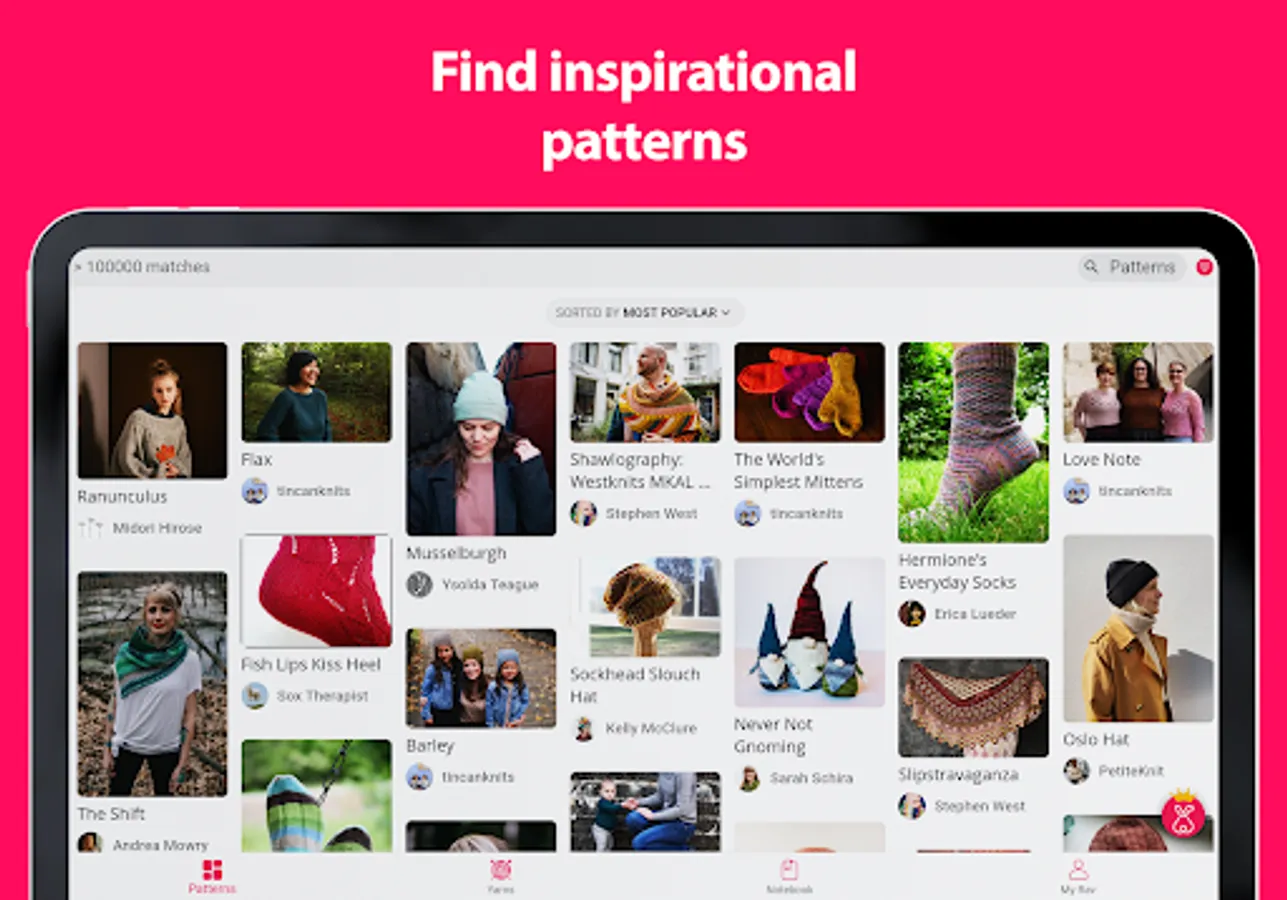Screen dimensions: 1287x900
Task: Open the Slipstravaganza shawl thumbnail
Action: [x=973, y=706]
